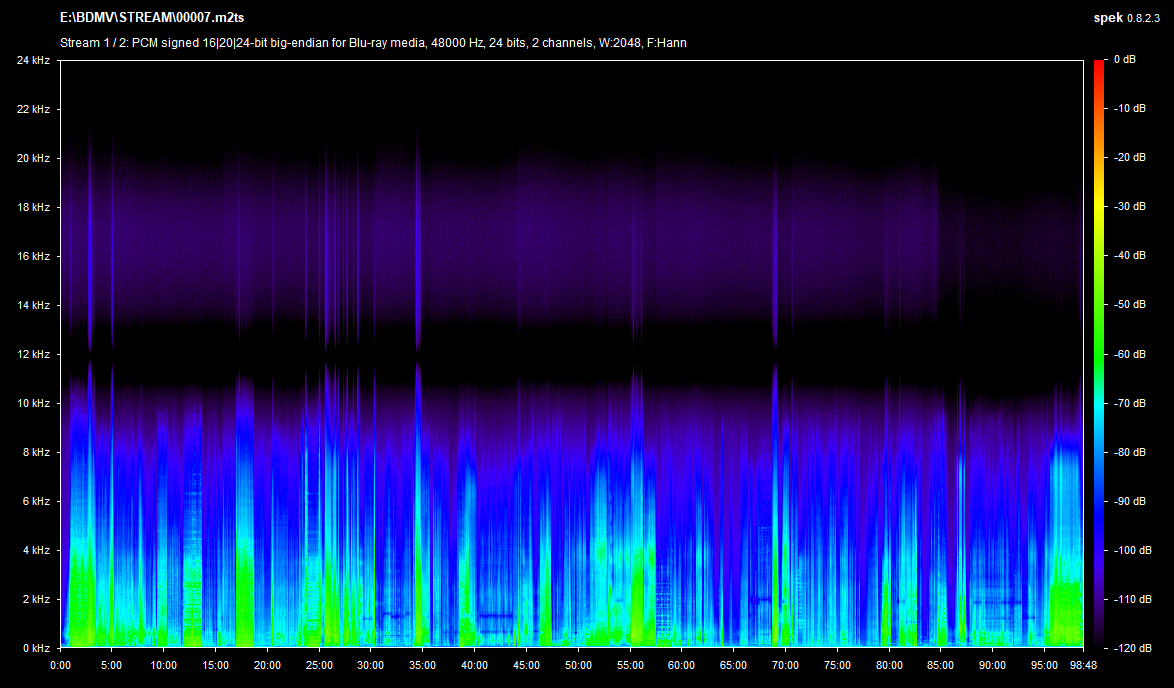Screen dimensions: 1174x688
Task: Click the 18 kHz frequency axis label
Action: (x=33, y=207)
